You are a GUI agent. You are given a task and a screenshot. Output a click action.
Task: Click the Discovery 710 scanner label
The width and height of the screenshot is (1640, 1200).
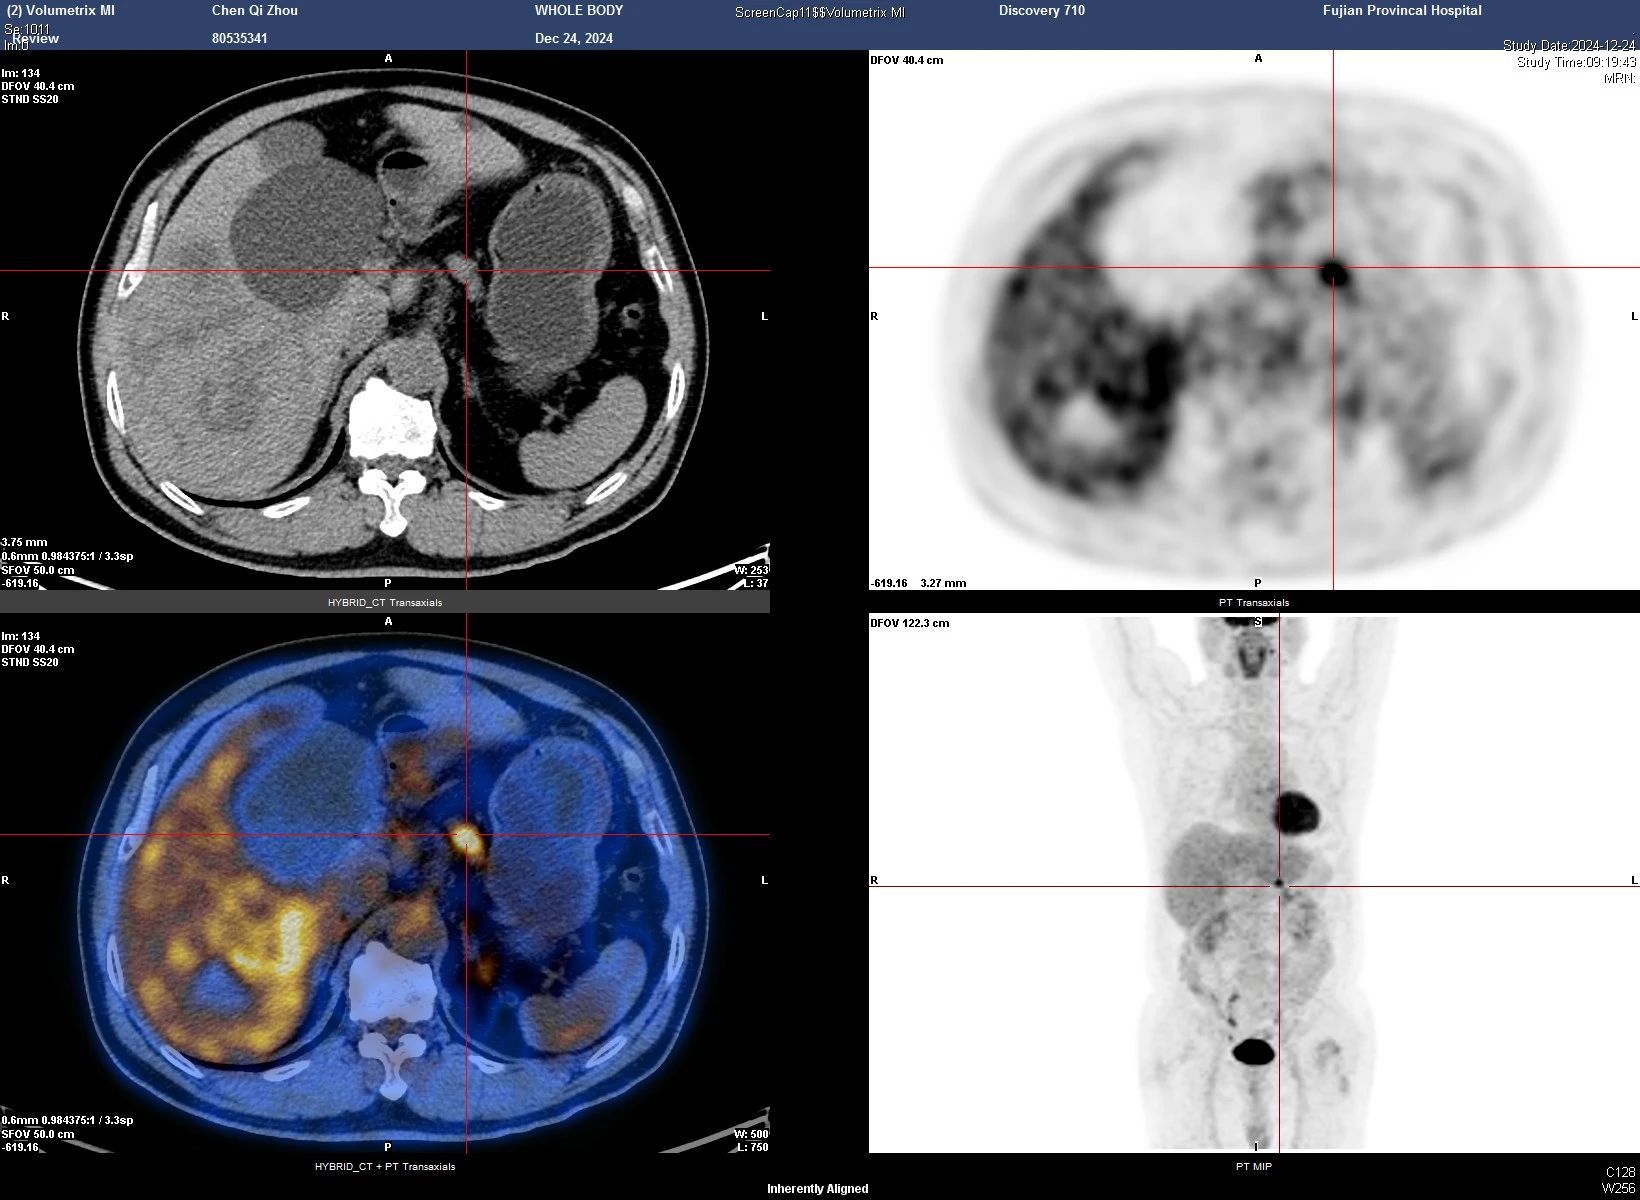pyautogui.click(x=1041, y=11)
